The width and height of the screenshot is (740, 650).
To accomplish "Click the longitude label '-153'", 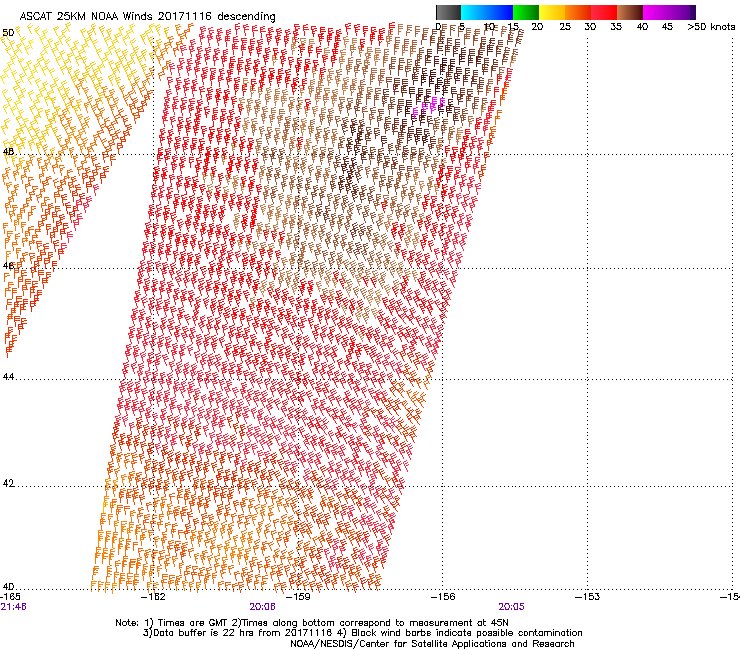I will tap(588, 597).
